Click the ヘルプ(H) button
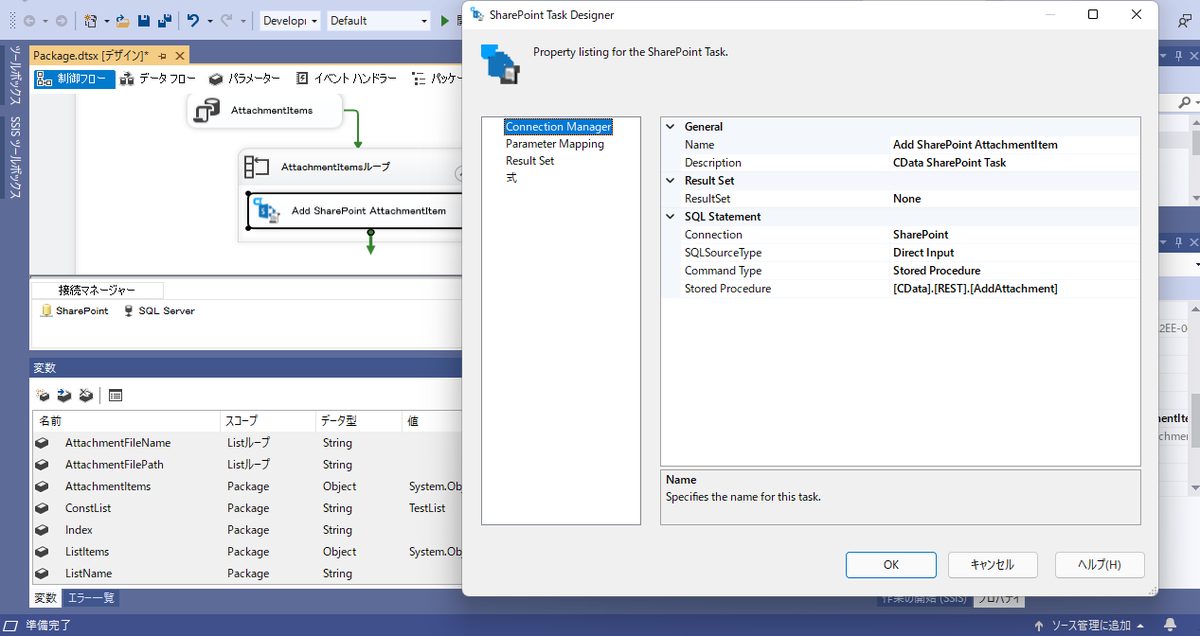Screen dimensions: 1200x636 [1099, 565]
